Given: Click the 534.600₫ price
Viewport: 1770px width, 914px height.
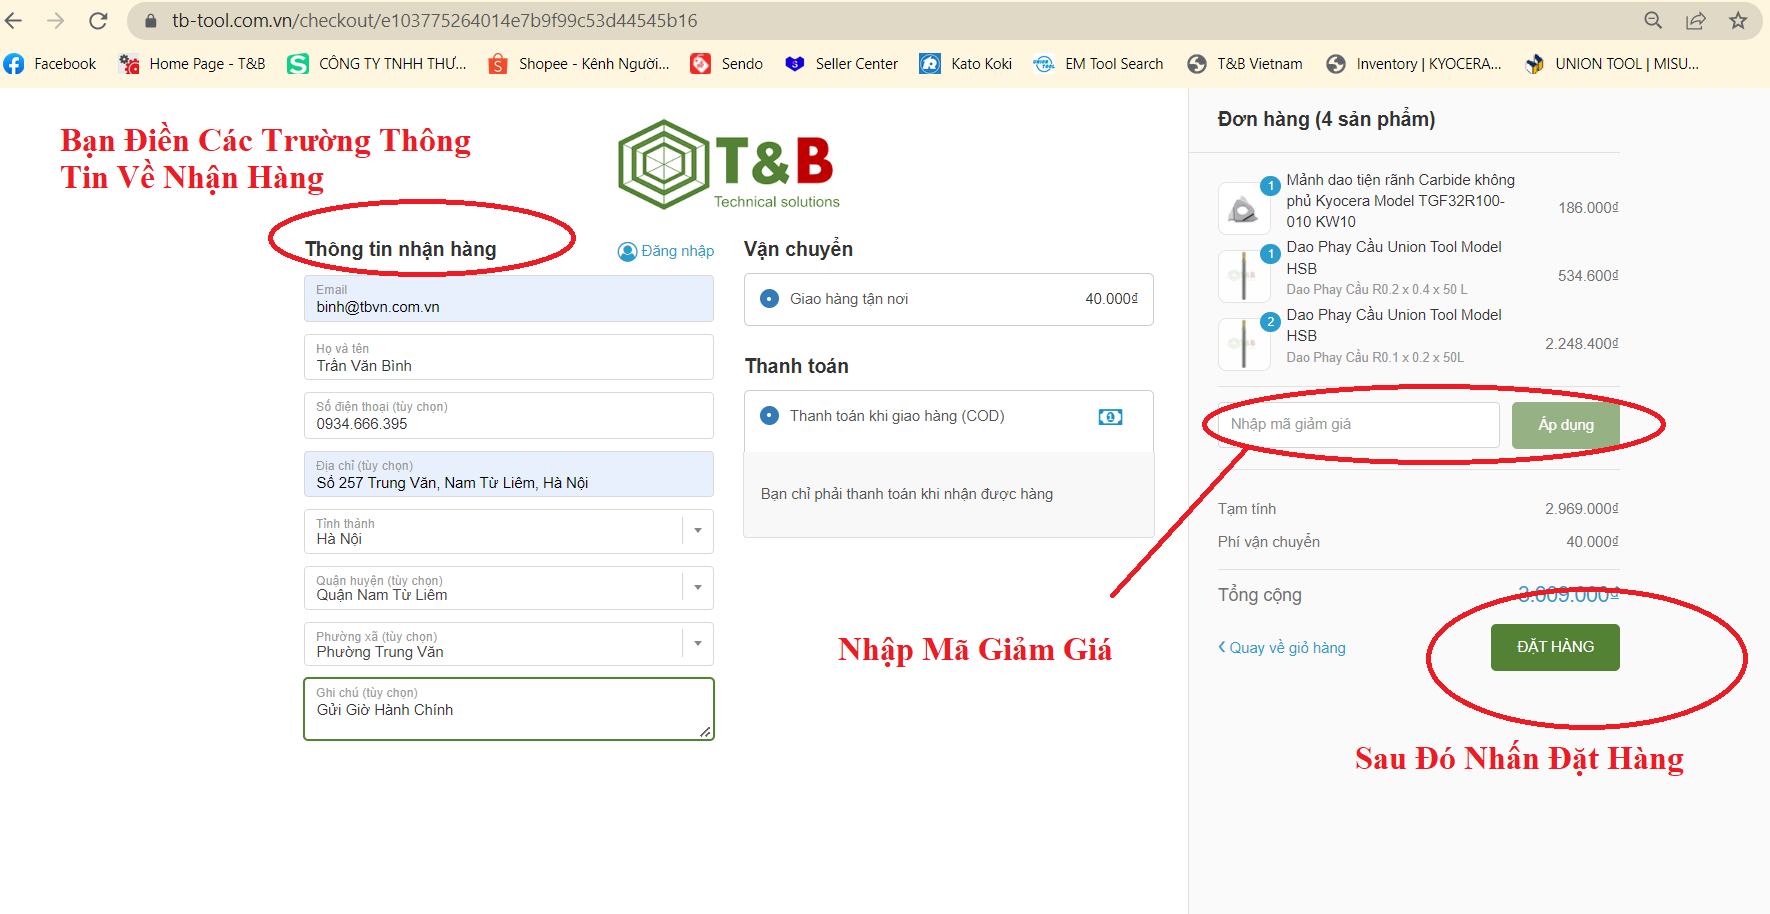Looking at the screenshot, I should click(1588, 276).
